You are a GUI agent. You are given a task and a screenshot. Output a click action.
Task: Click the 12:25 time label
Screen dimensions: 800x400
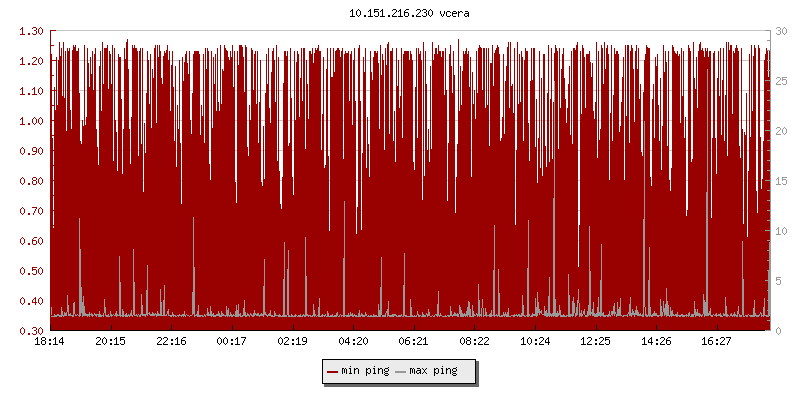(596, 342)
